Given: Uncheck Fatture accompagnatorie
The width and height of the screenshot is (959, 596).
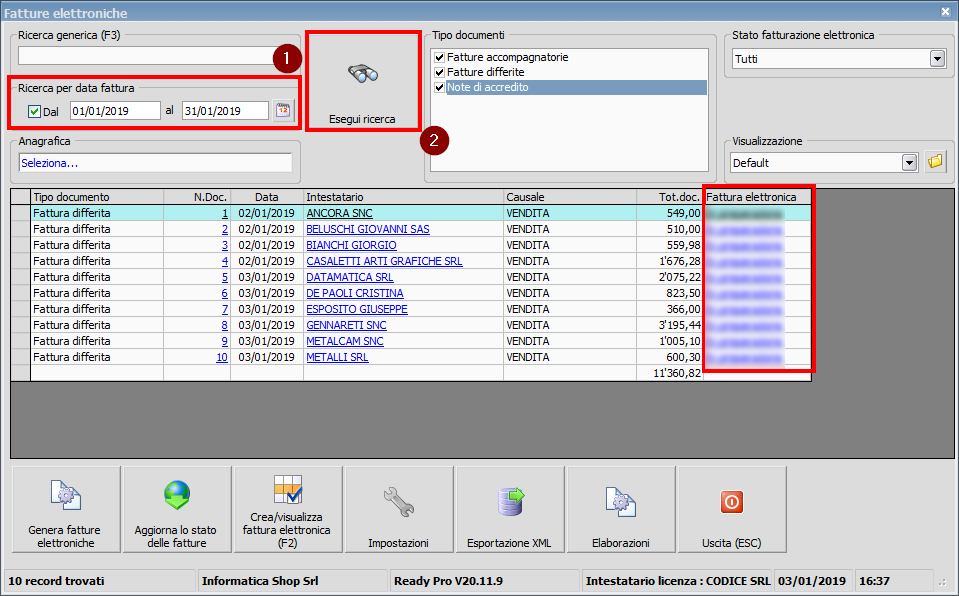Looking at the screenshot, I should click(437, 57).
